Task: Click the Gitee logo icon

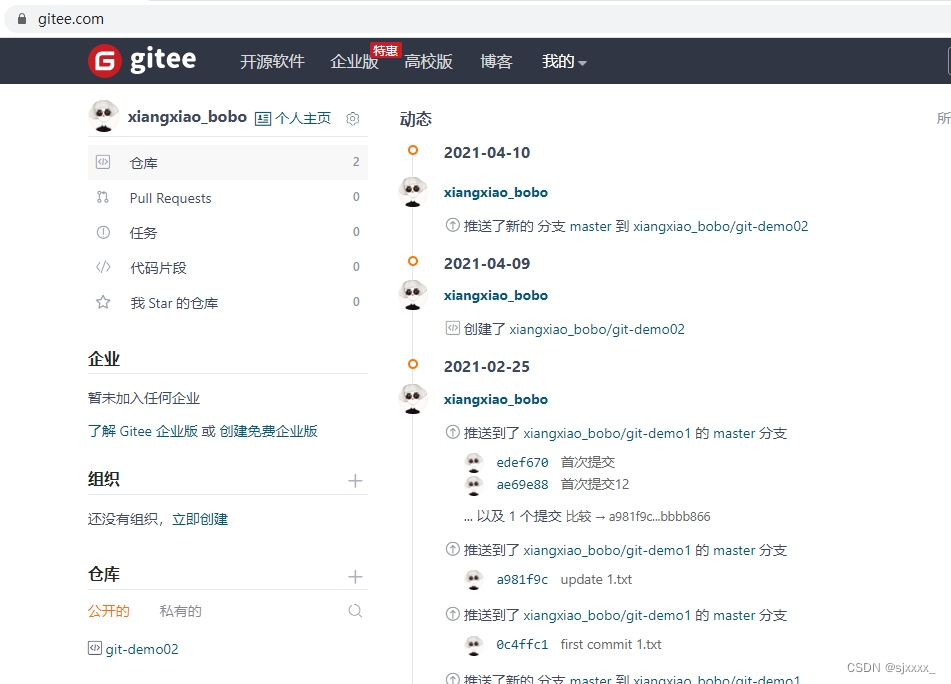Action: (x=105, y=61)
